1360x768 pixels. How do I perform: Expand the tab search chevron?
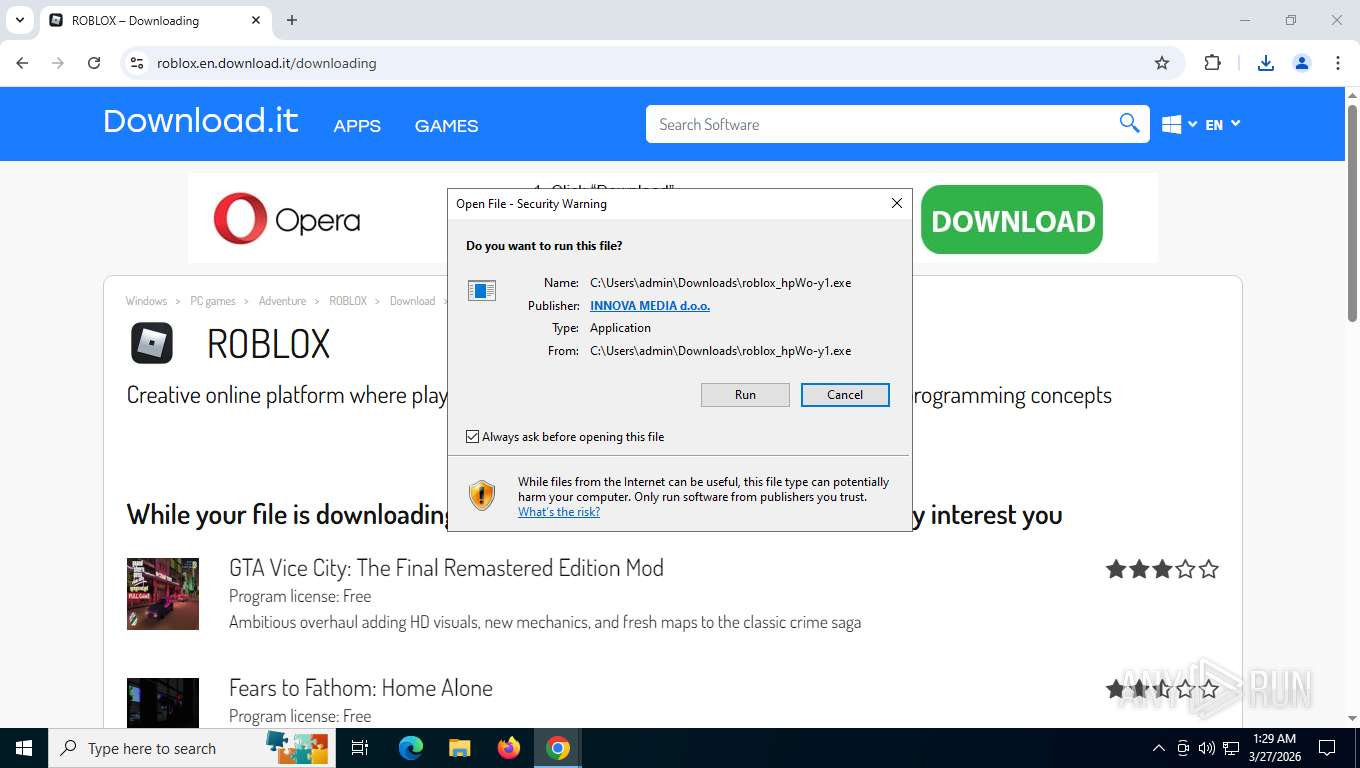19,20
